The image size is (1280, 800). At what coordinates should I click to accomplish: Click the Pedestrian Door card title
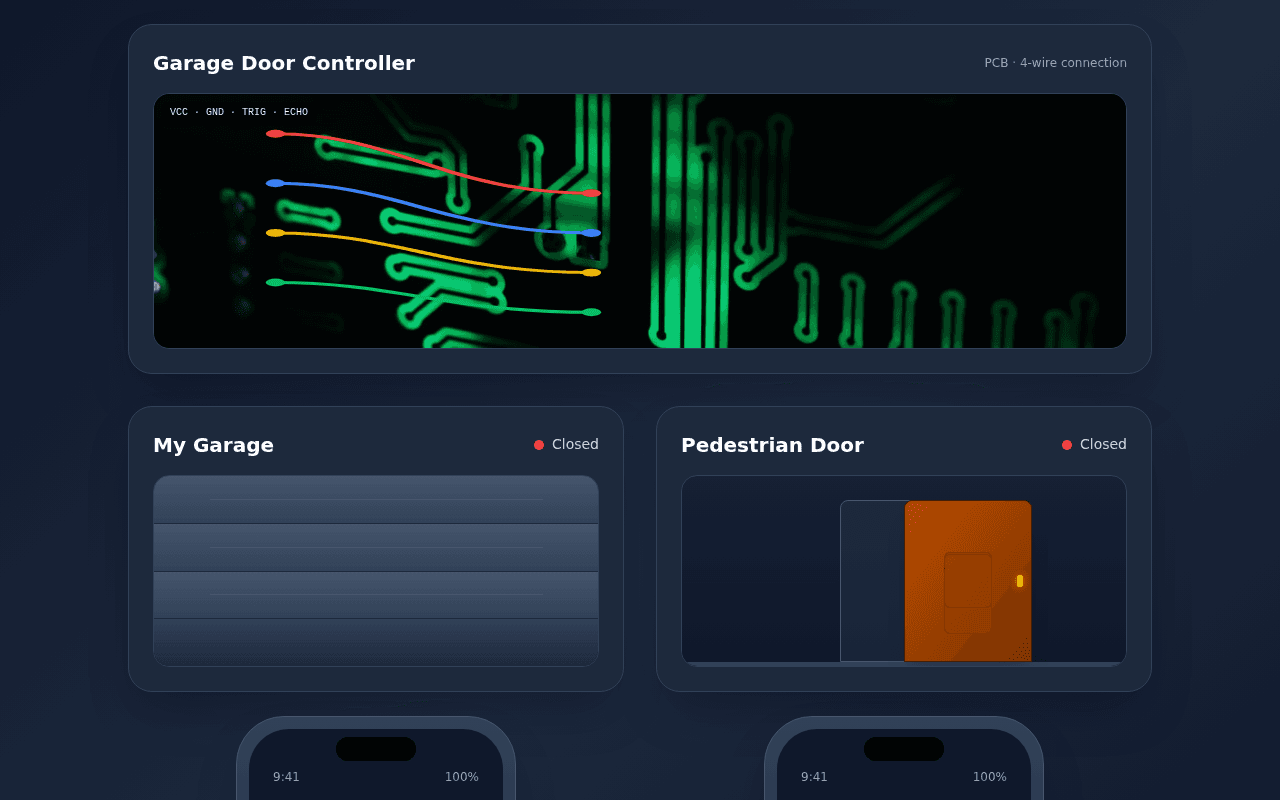772,445
